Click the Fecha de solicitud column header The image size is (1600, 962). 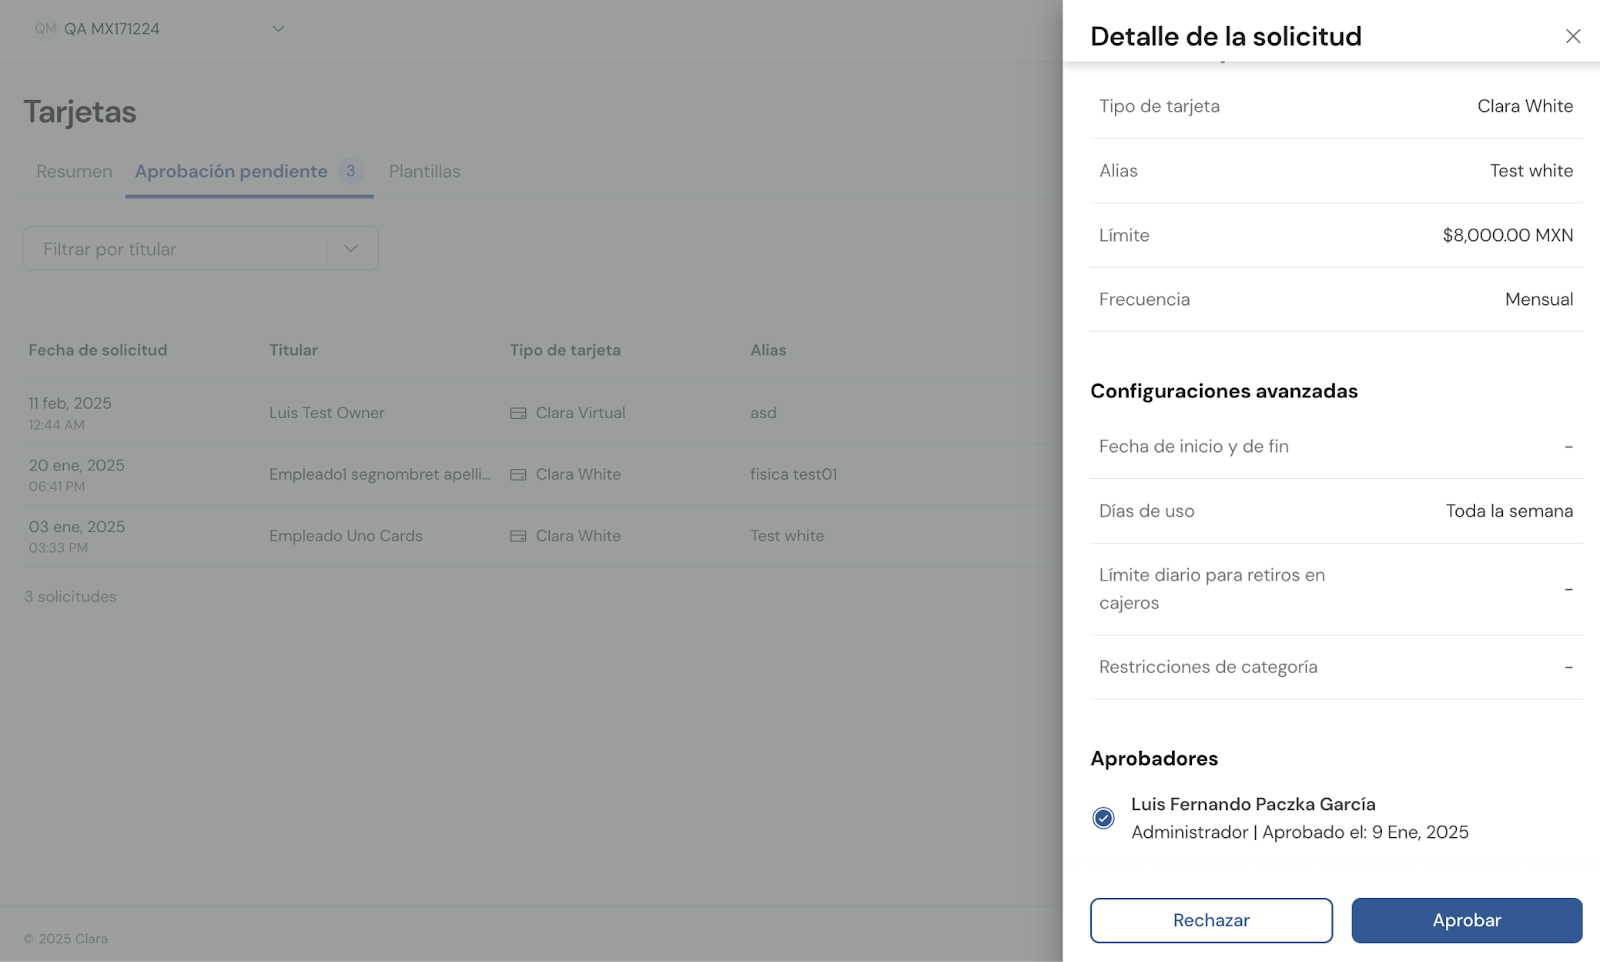tap(98, 350)
